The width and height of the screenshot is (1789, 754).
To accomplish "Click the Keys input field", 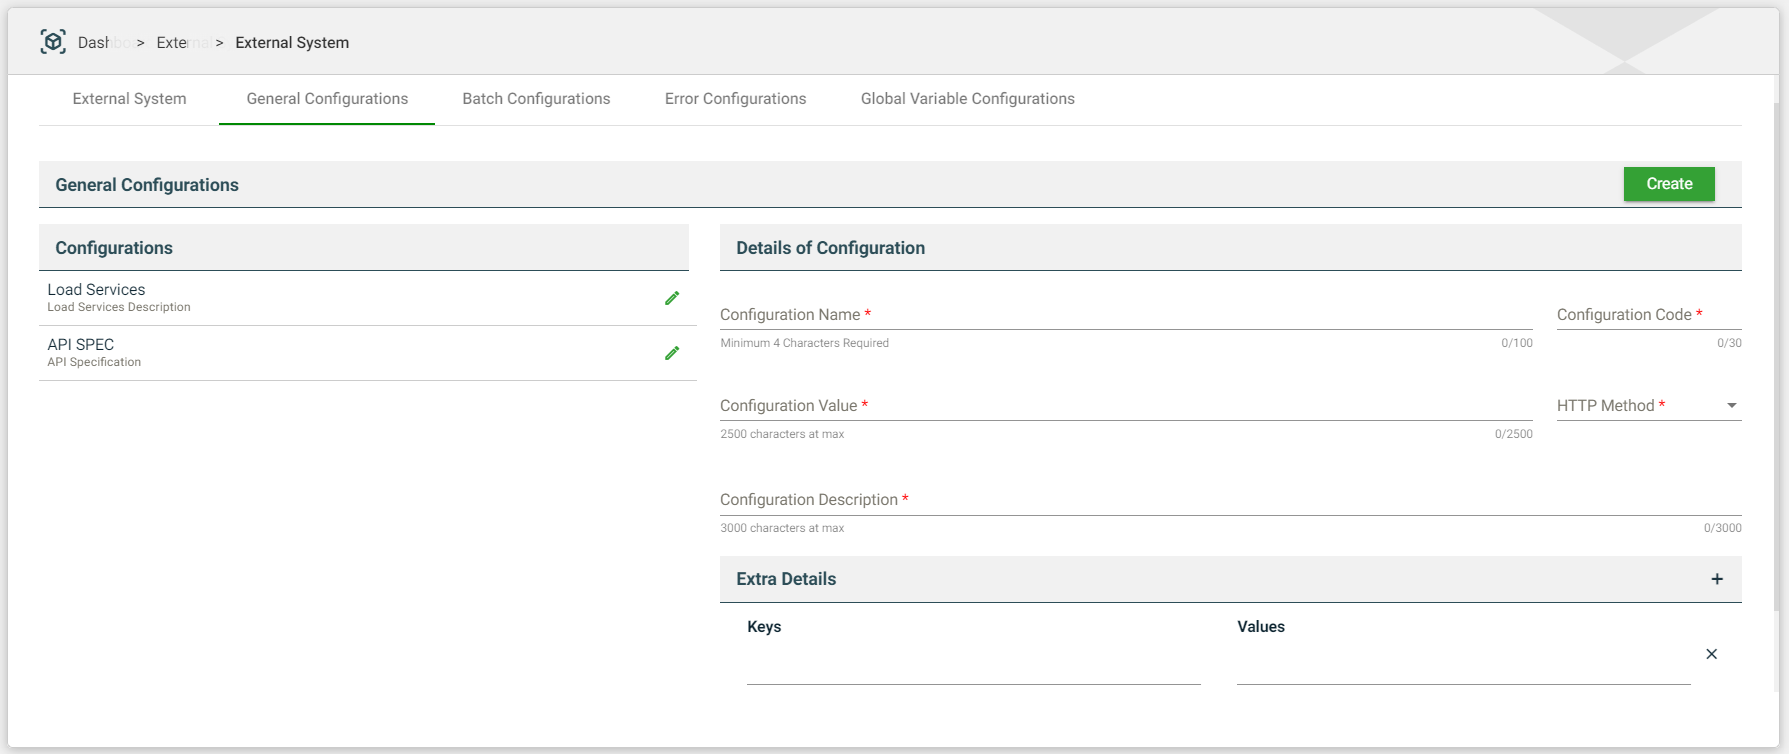I will tap(973, 668).
